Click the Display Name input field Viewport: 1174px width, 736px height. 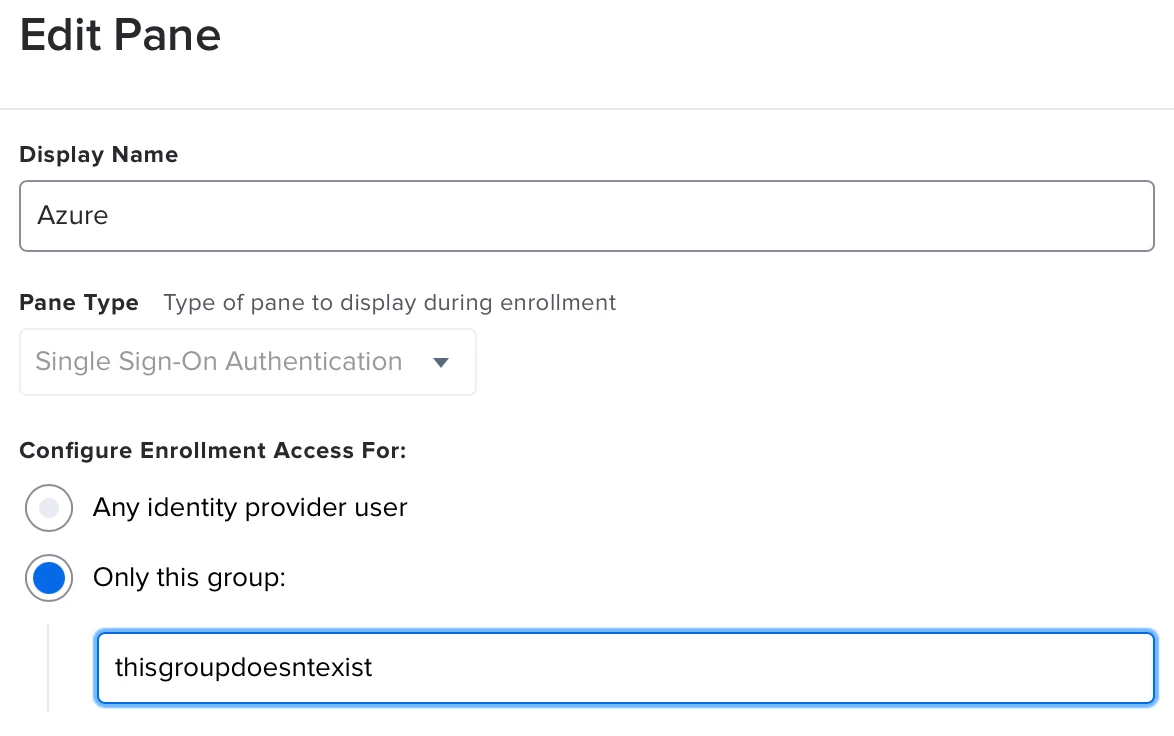coord(586,215)
